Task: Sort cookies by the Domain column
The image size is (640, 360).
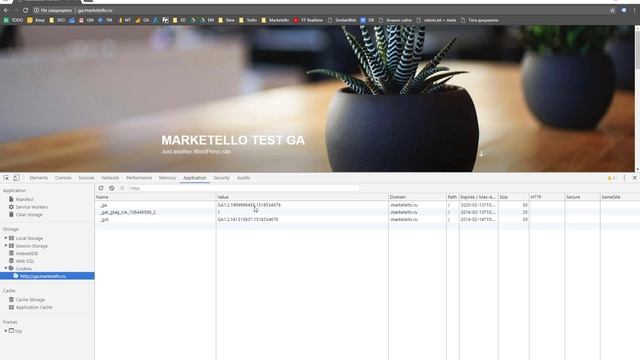Action: click(x=417, y=197)
